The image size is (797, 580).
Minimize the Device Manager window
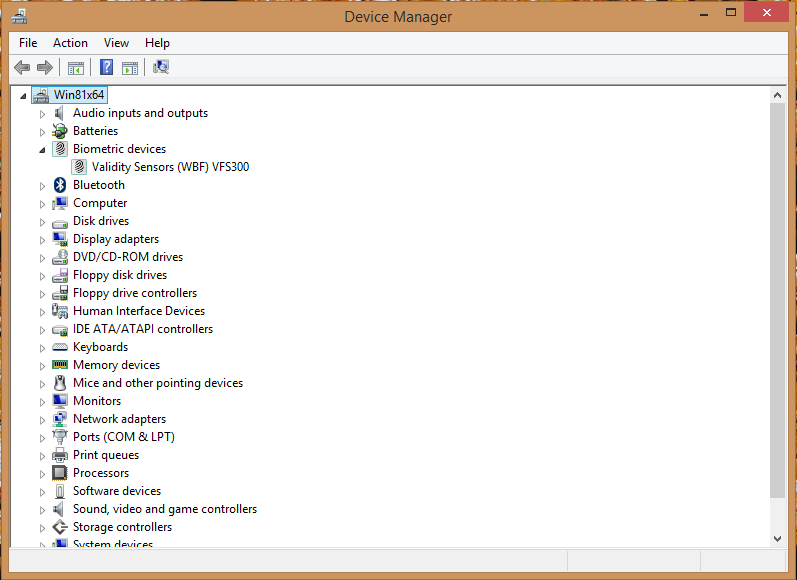(x=704, y=14)
